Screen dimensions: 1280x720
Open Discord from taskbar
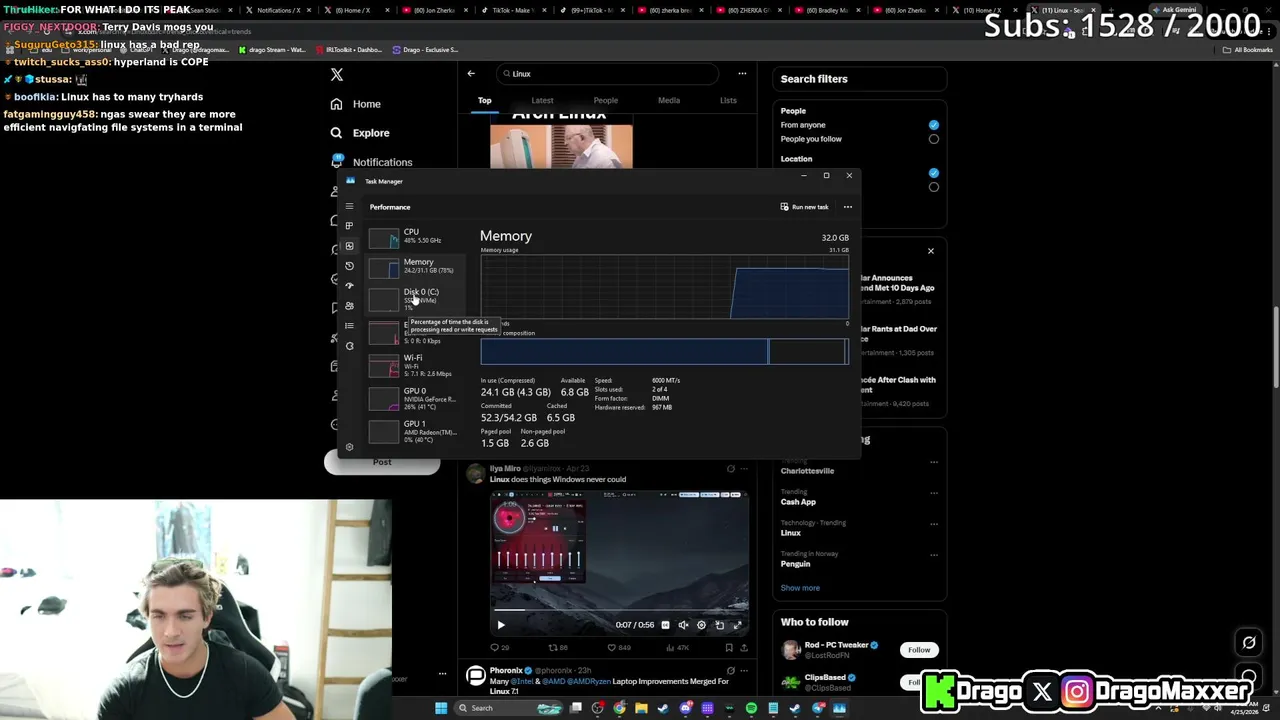(x=685, y=708)
